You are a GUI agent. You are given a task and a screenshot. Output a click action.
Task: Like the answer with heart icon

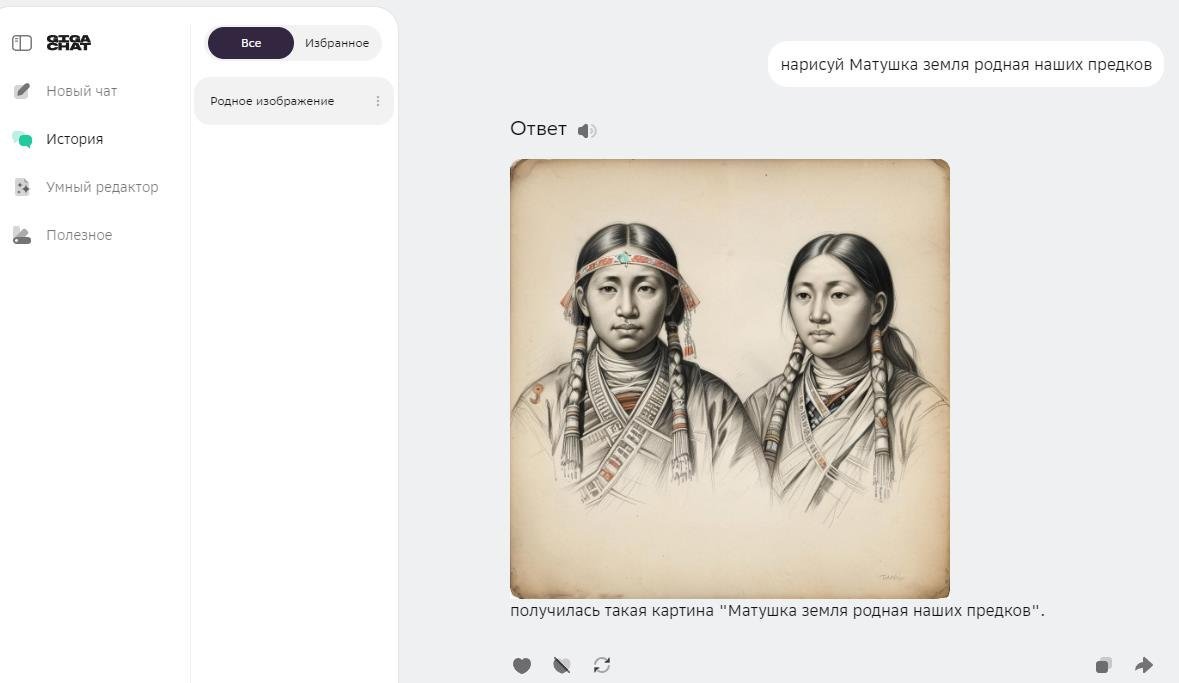pyautogui.click(x=522, y=665)
